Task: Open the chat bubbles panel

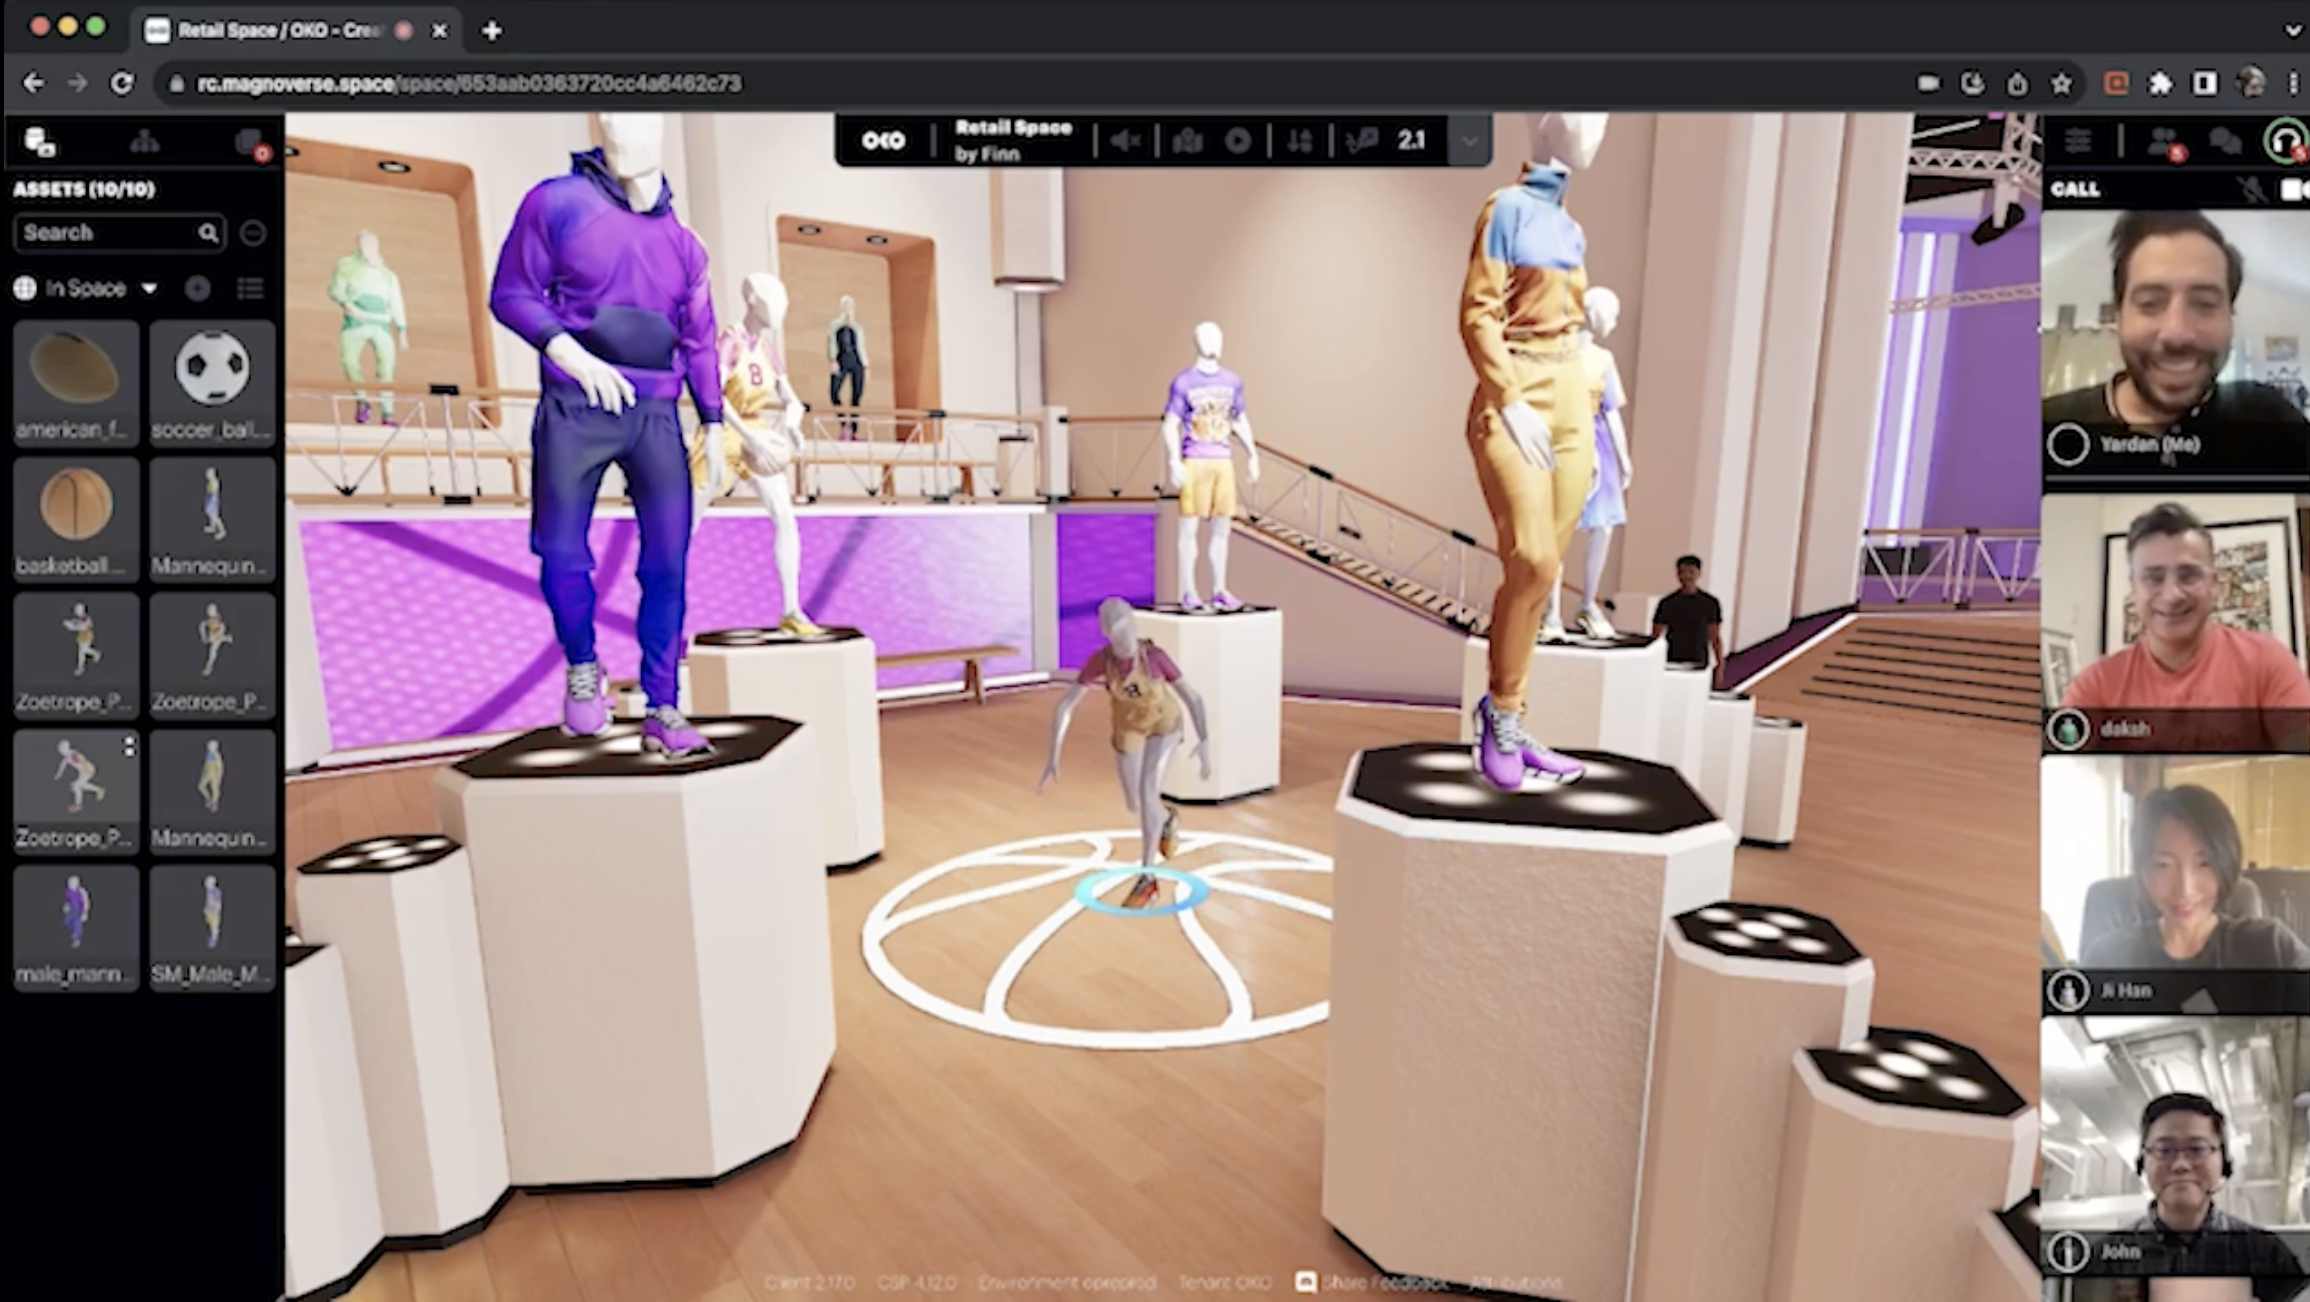Action: pos(2225,142)
